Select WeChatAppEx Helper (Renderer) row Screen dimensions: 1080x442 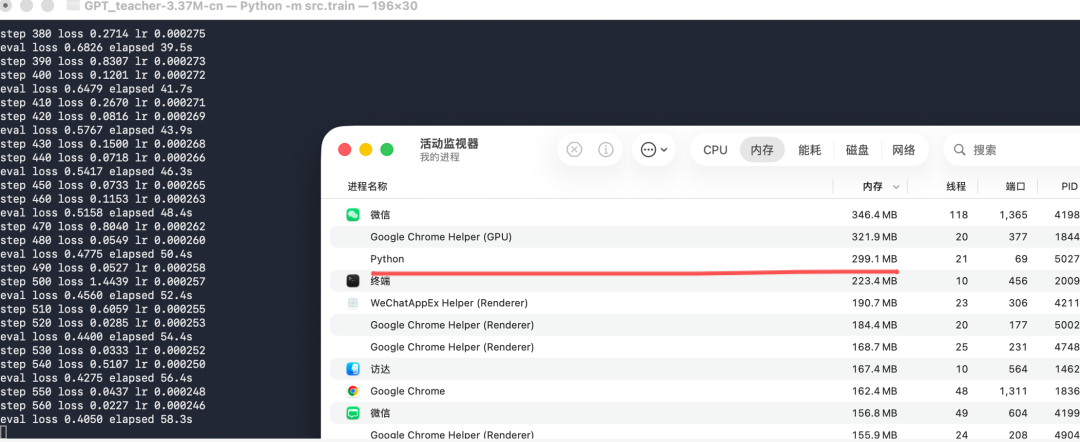(x=705, y=303)
